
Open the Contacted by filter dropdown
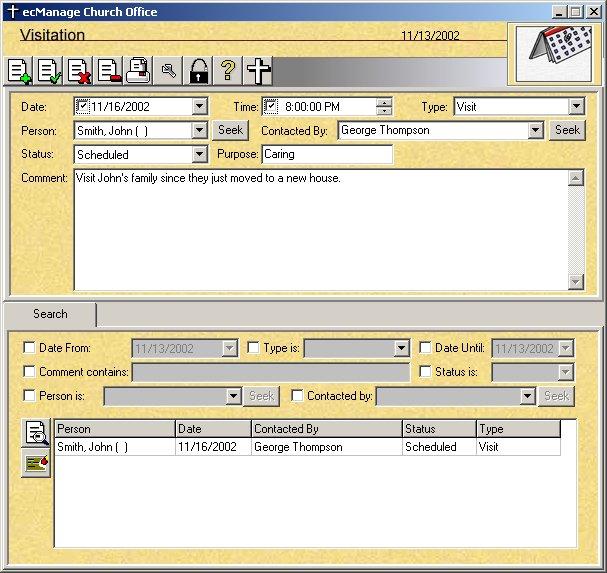click(x=527, y=396)
